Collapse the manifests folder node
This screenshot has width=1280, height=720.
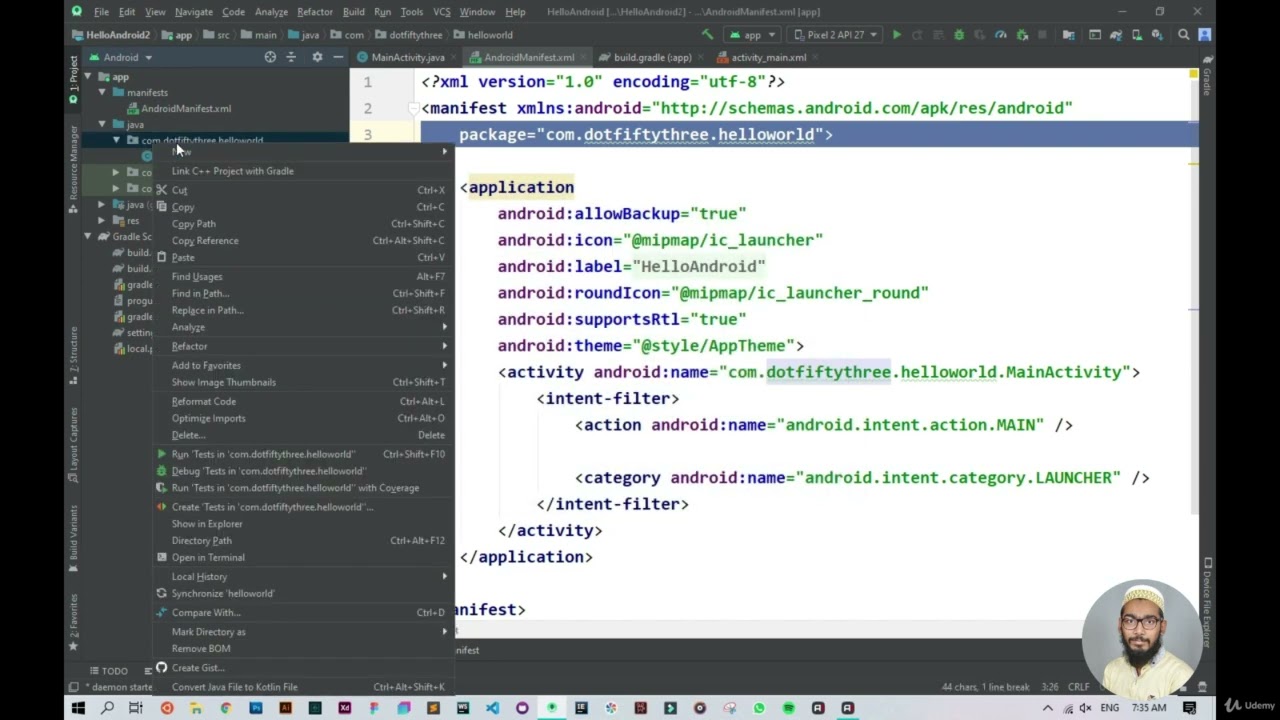coord(102,93)
